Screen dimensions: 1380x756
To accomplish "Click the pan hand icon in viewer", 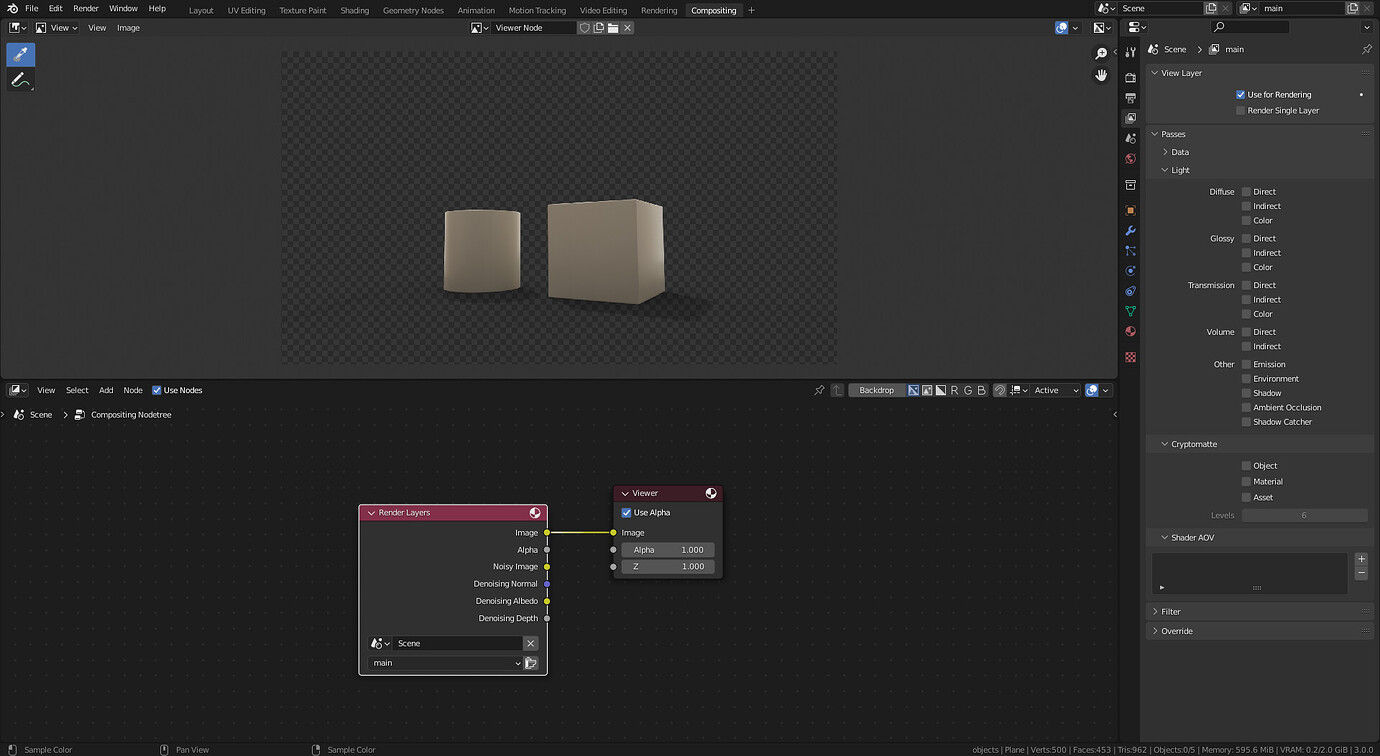I will [x=1101, y=75].
